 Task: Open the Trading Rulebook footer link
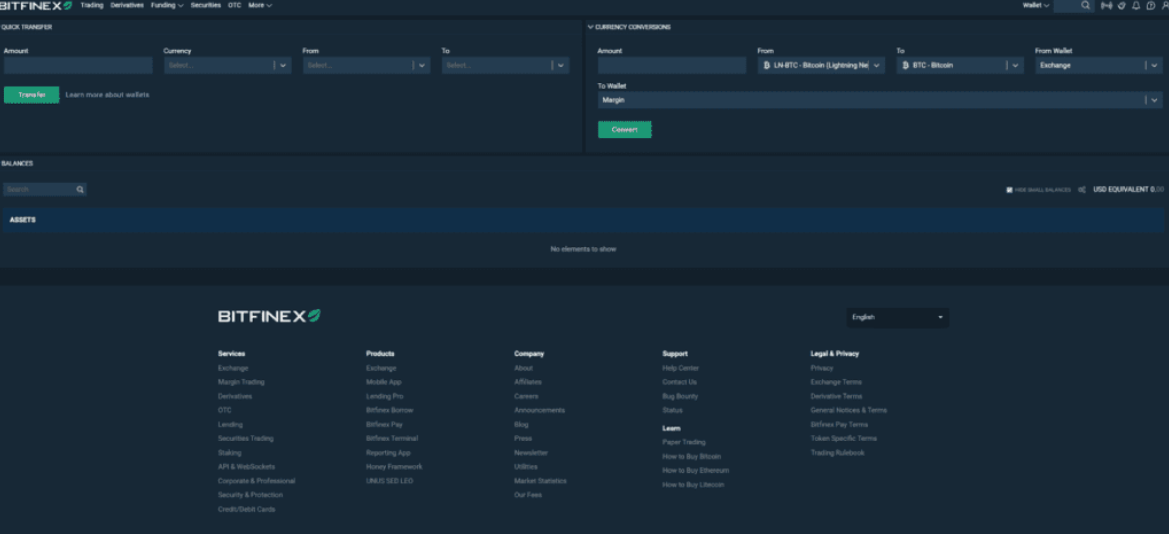[x=837, y=453]
